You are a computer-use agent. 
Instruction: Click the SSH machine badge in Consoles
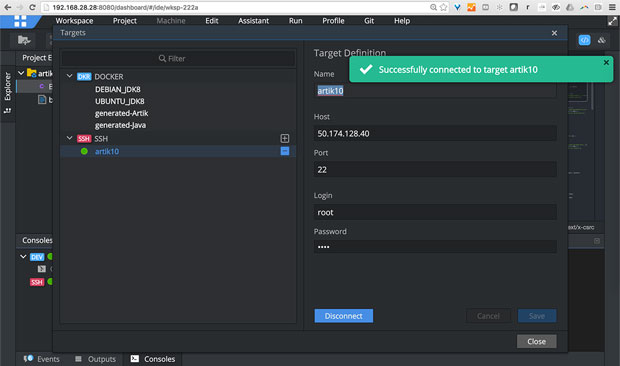pyautogui.click(x=37, y=282)
